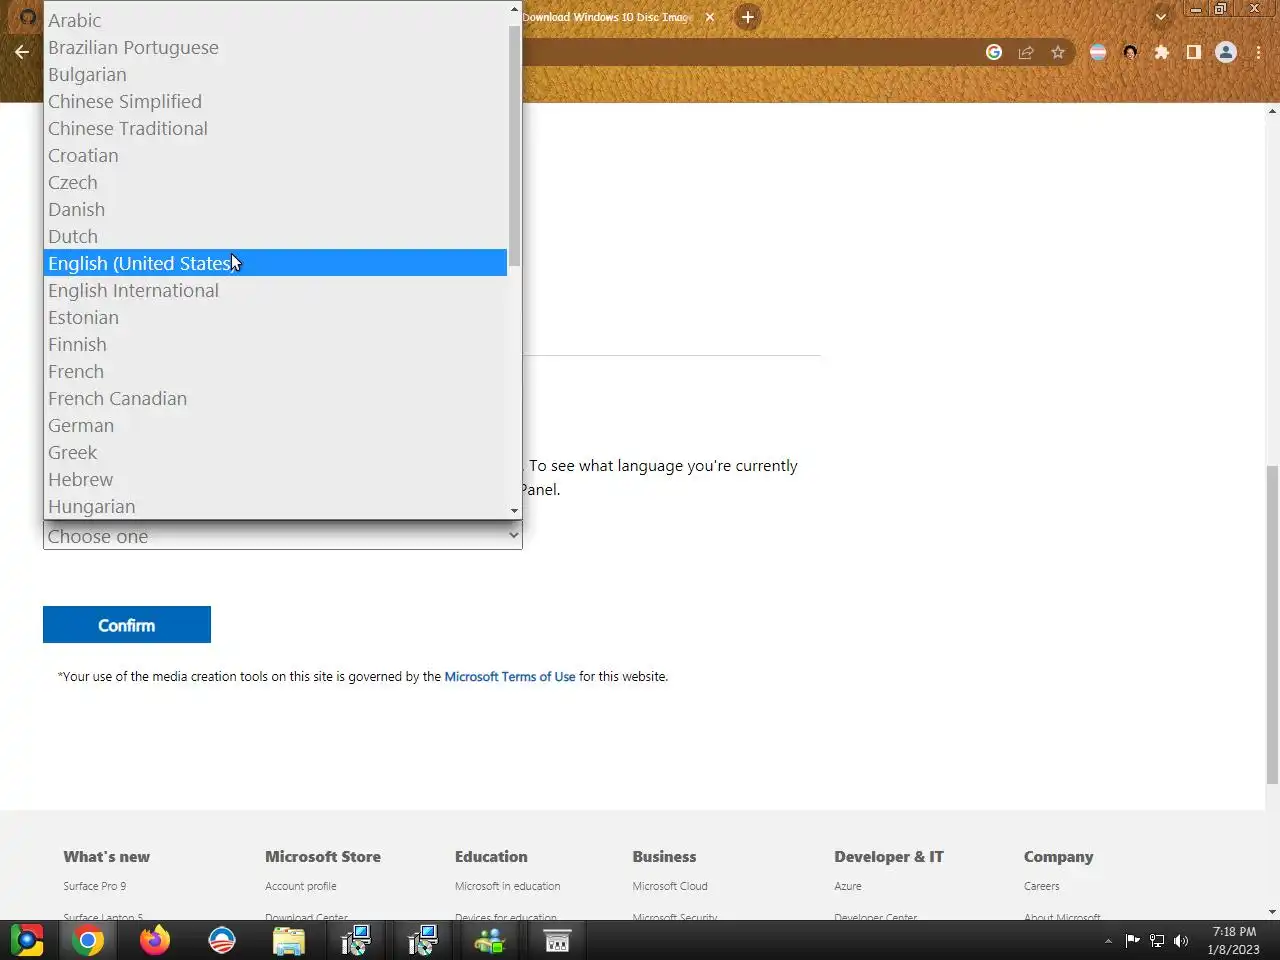Open the Surface Pro 9 footer link
The height and width of the screenshot is (960, 1280).
95,886
